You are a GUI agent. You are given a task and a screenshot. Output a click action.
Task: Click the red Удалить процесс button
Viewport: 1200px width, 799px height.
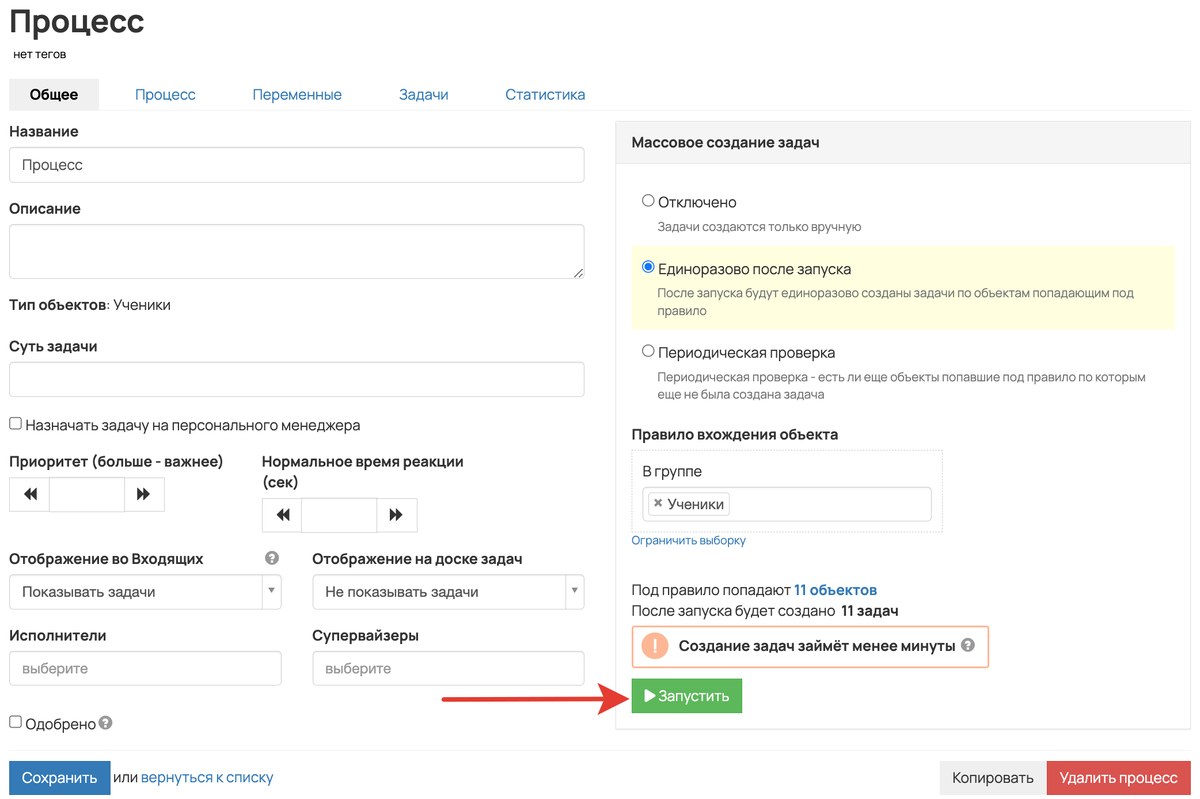1119,778
